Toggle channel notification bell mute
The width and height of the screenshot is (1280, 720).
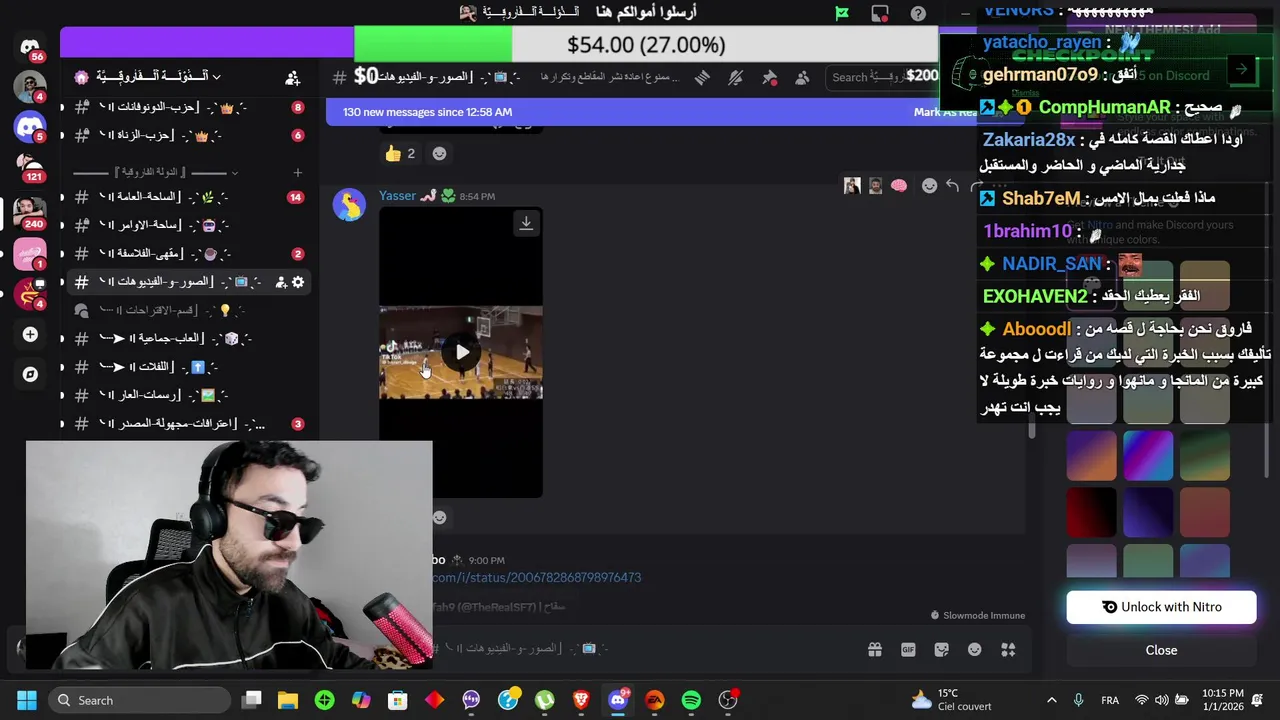tap(736, 77)
